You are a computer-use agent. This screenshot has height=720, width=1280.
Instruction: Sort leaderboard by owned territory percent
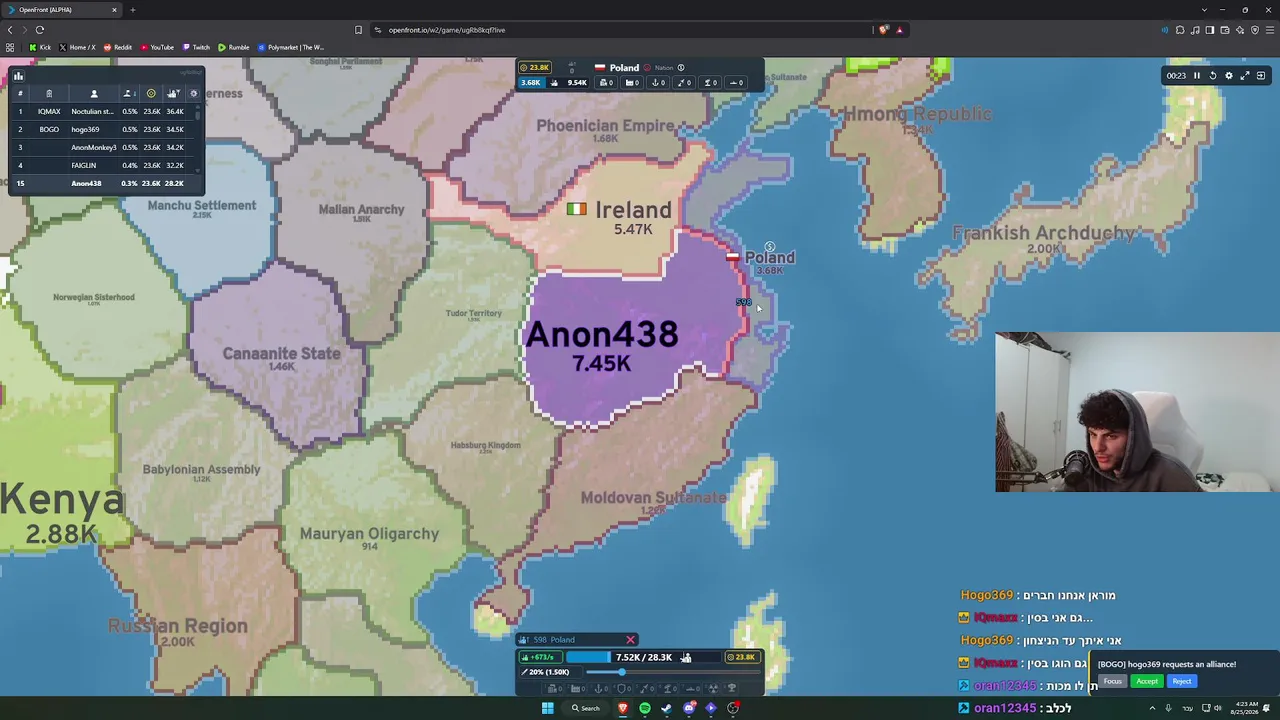pyautogui.click(x=129, y=93)
